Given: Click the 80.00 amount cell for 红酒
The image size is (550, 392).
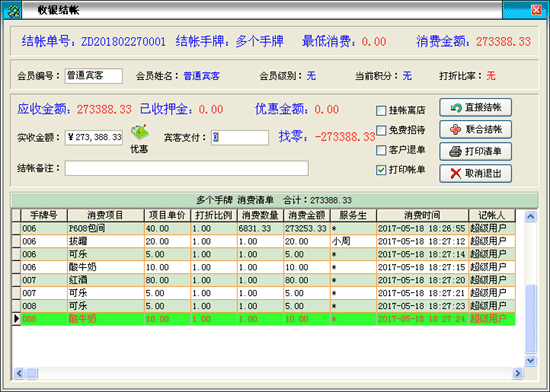Looking at the screenshot, I should point(307,280).
